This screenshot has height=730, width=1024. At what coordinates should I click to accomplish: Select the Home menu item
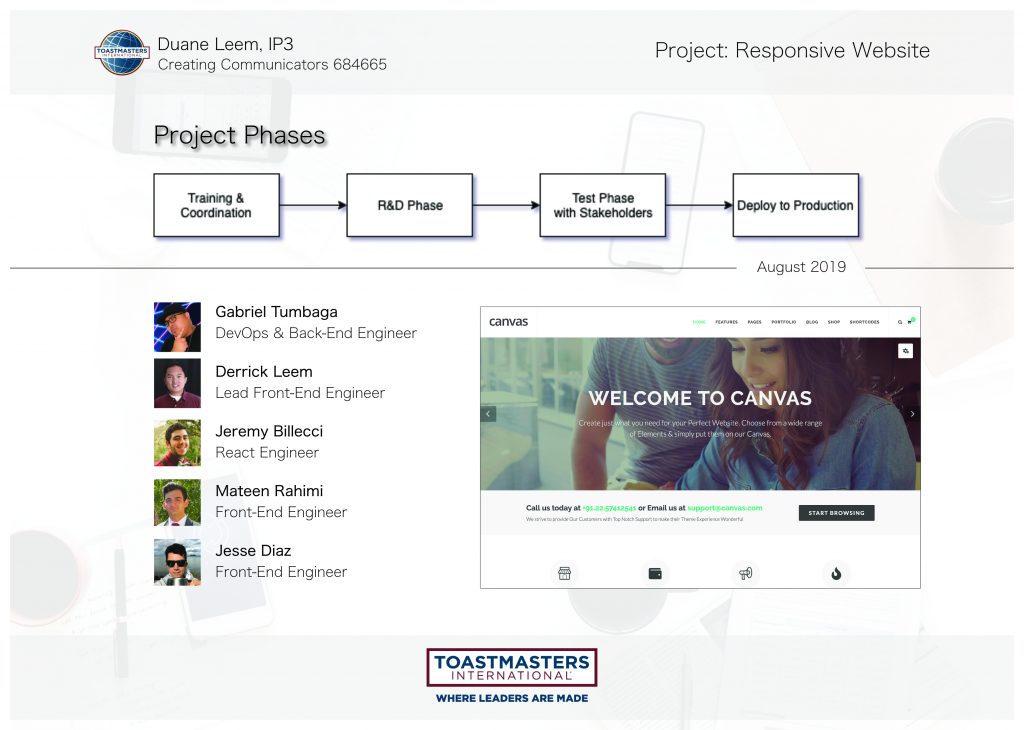pos(698,322)
